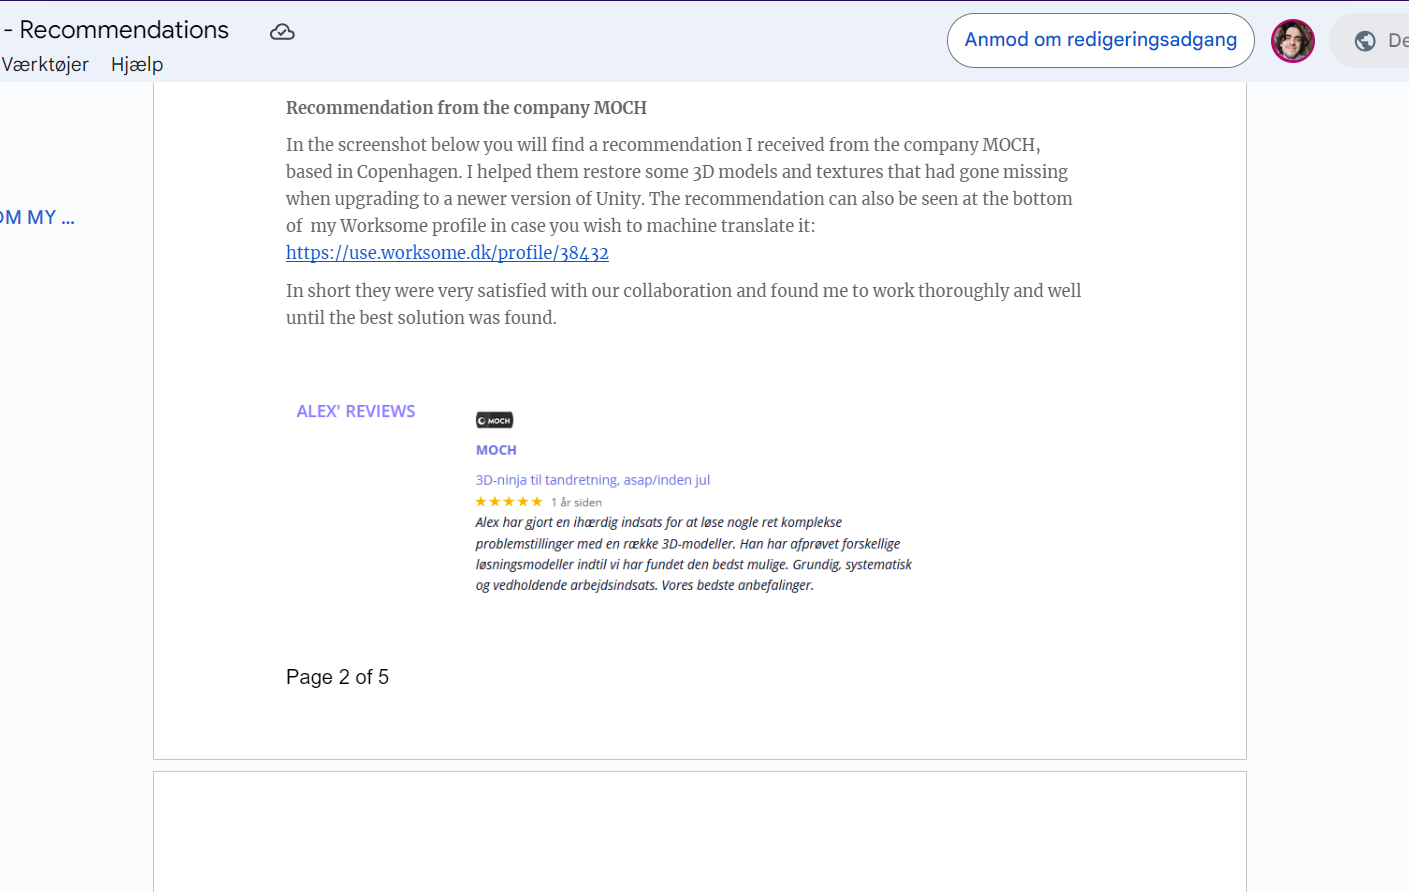This screenshot has width=1409, height=892.
Task: Open the Hjælp menu
Action: pos(137,65)
